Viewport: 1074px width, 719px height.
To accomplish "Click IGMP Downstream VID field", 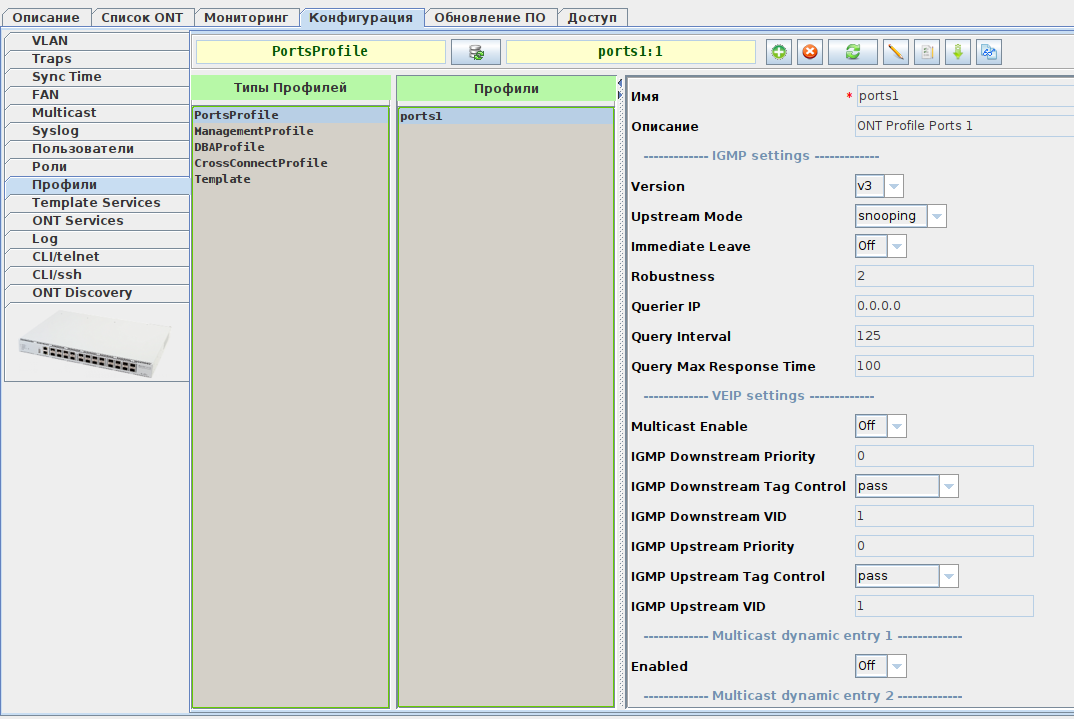I will [945, 516].
